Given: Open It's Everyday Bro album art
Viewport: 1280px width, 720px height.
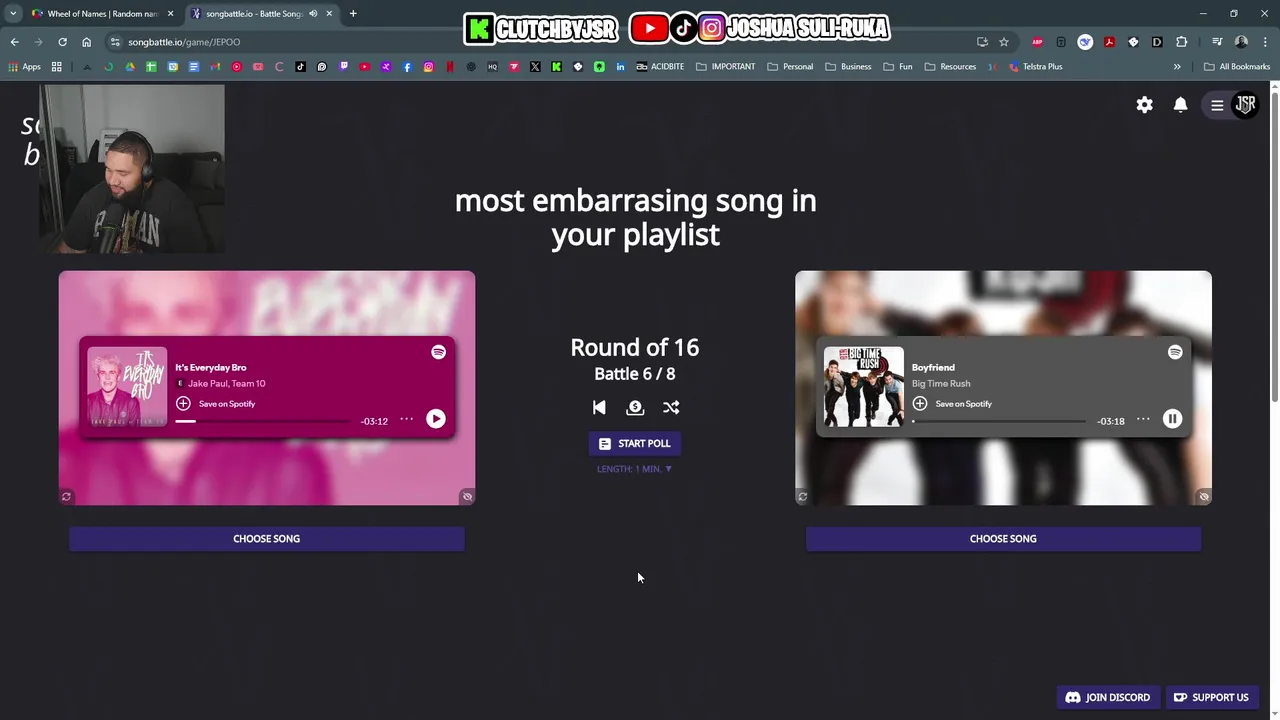Looking at the screenshot, I should [127, 387].
